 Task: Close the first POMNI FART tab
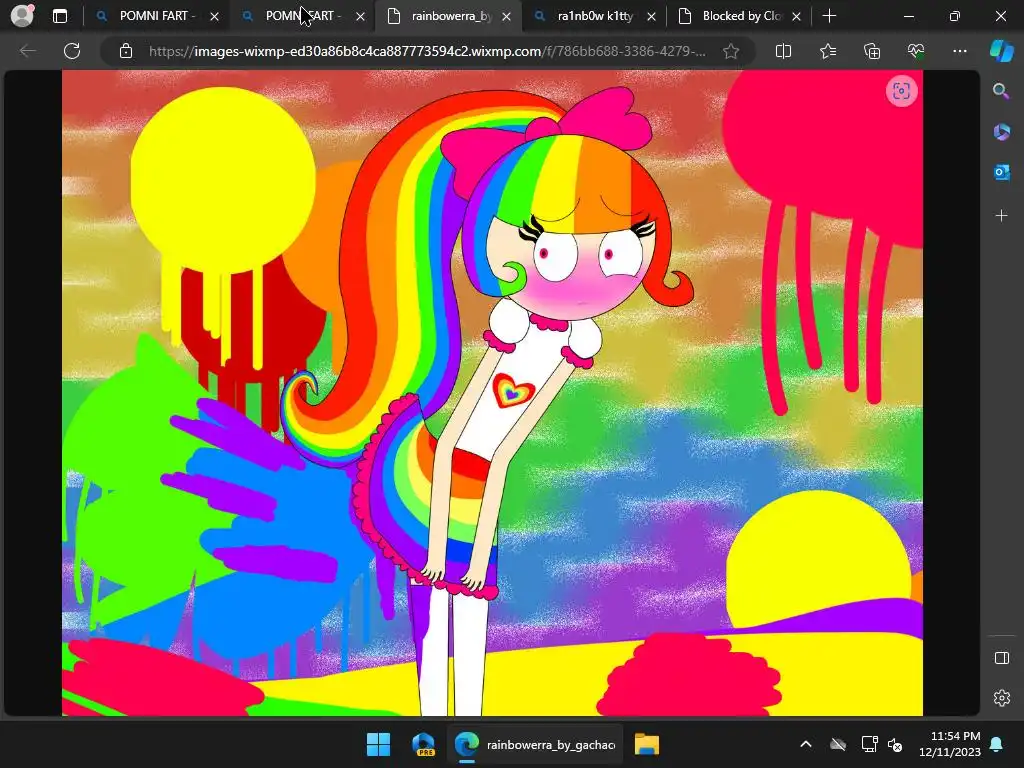214,17
